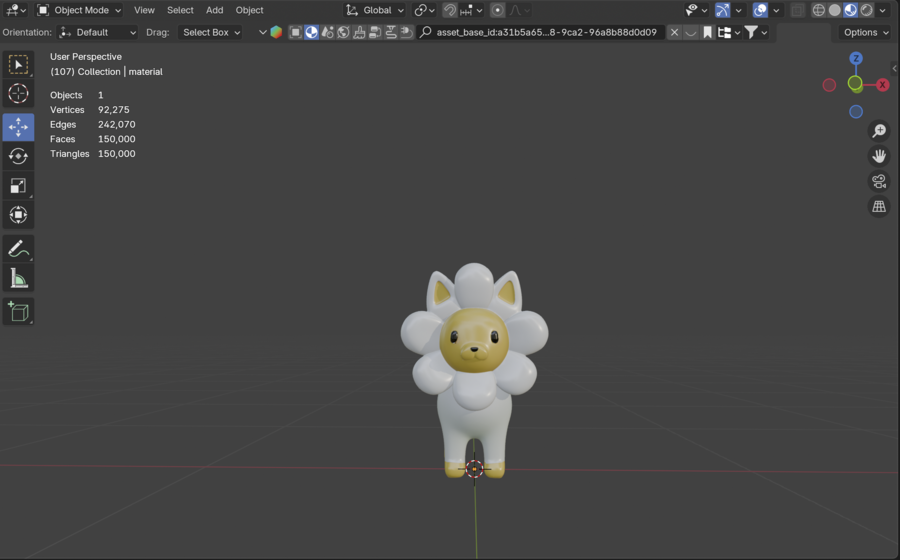Choose the Scale tool
Viewport: 900px width, 560px height.
click(x=18, y=186)
